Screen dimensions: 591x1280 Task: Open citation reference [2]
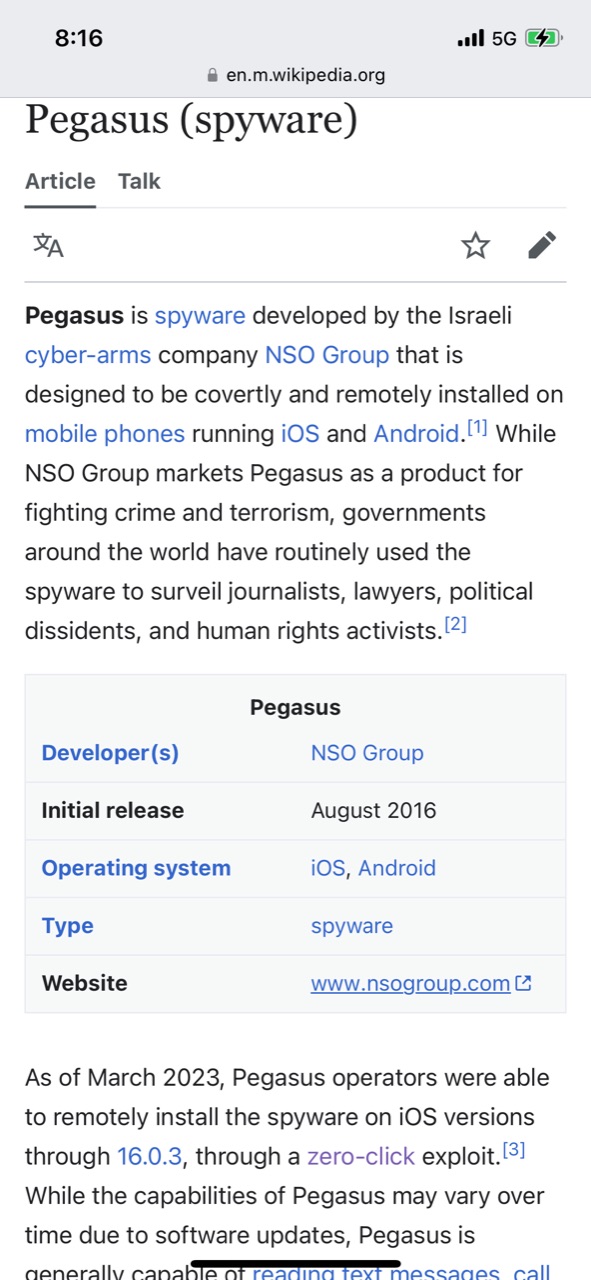[x=456, y=626]
